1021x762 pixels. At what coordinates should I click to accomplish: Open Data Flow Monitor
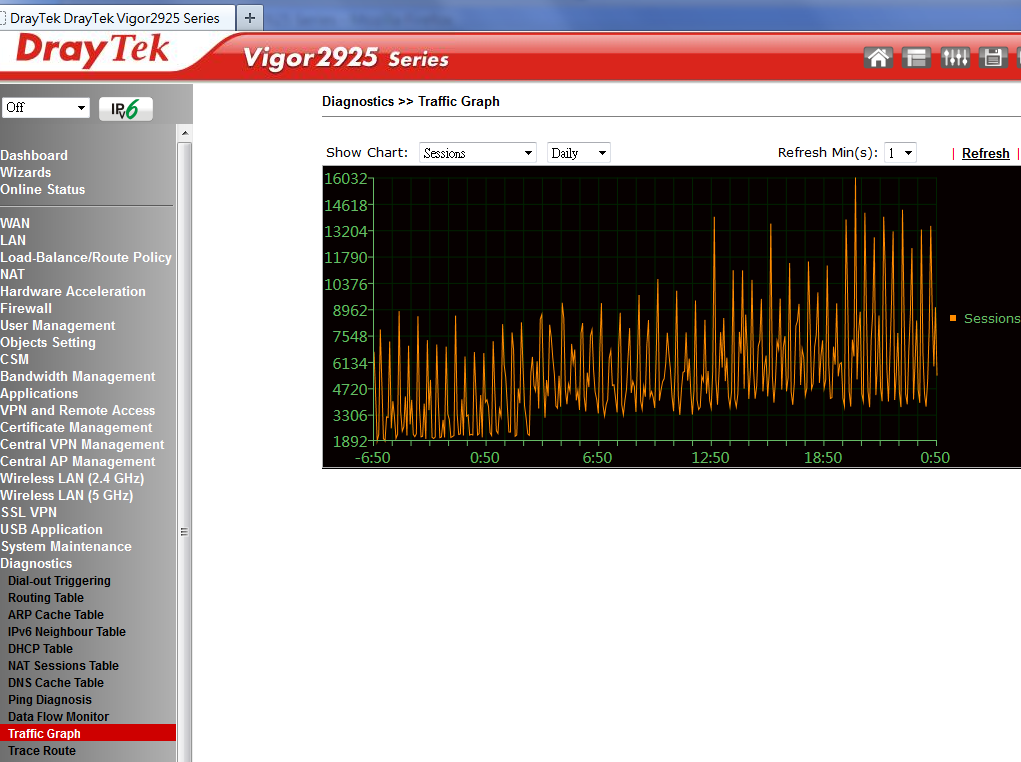tap(59, 716)
